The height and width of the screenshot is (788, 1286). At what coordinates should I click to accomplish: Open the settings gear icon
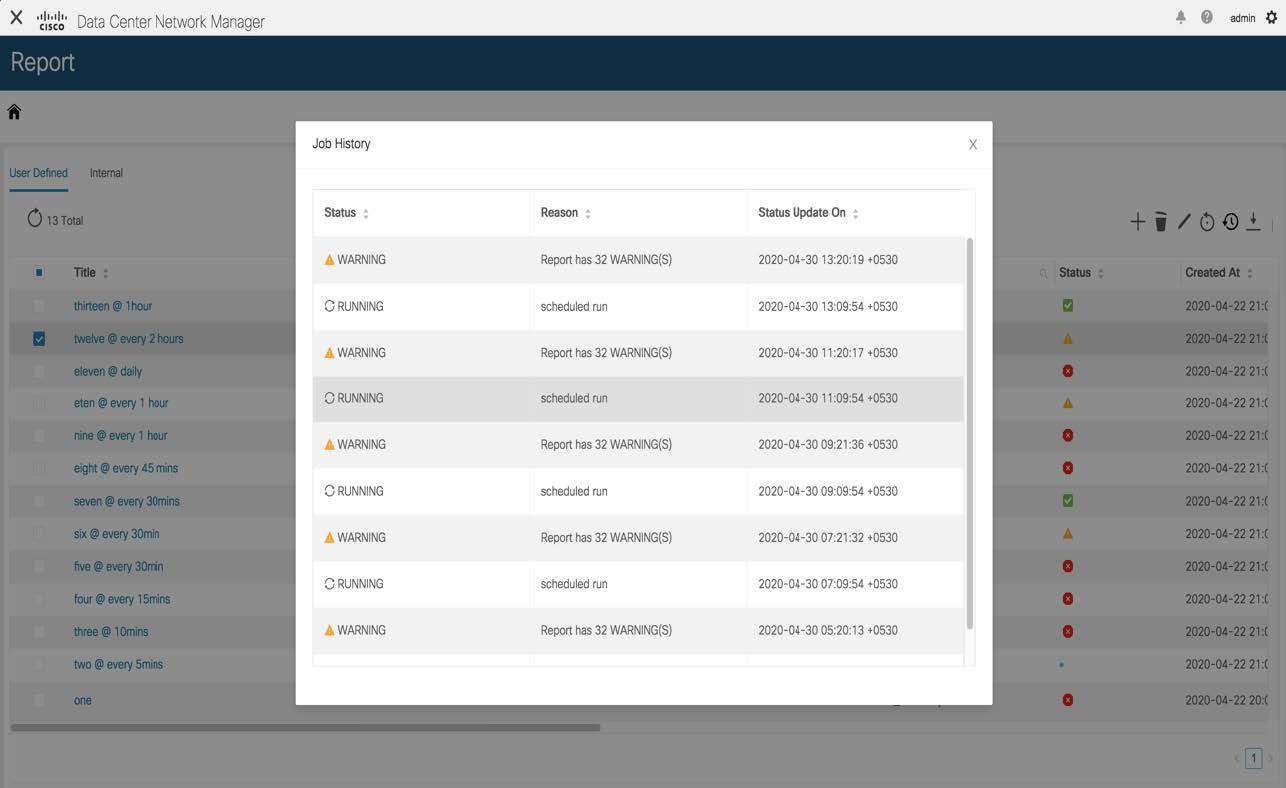coord(1272,17)
